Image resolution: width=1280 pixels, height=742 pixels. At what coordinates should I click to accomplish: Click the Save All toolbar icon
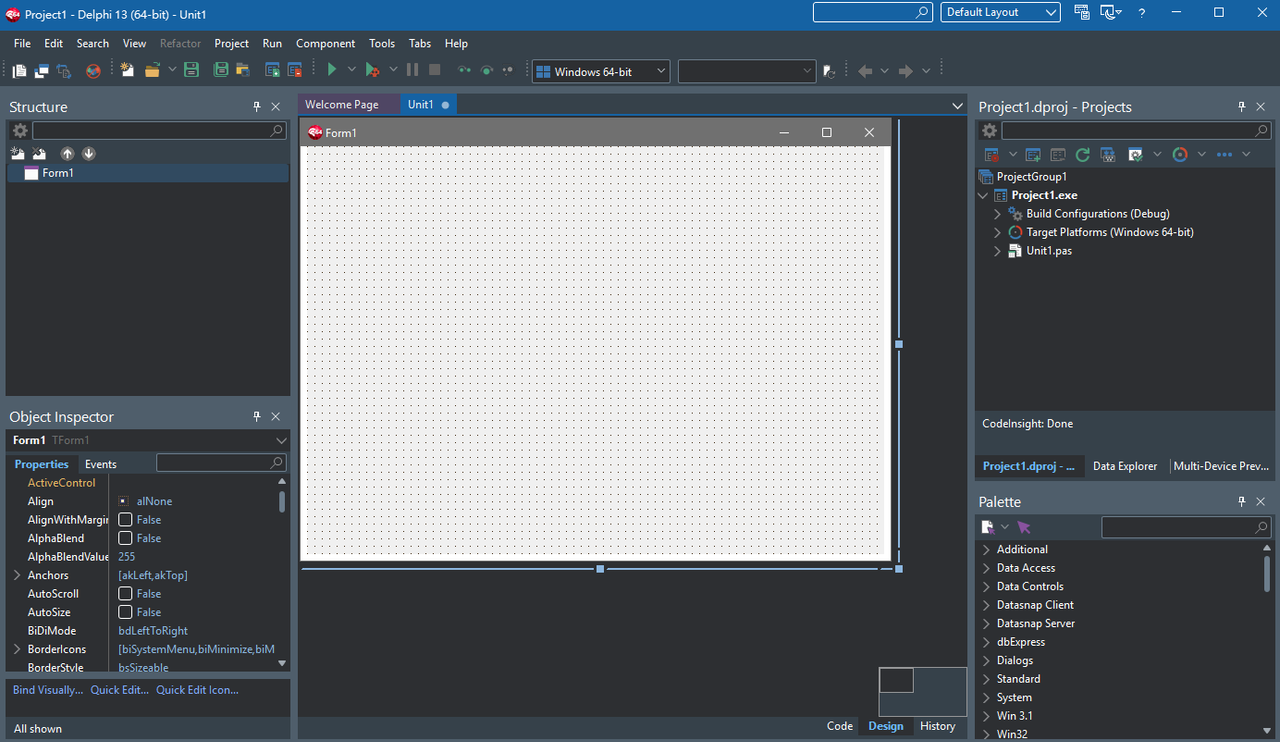(219, 70)
